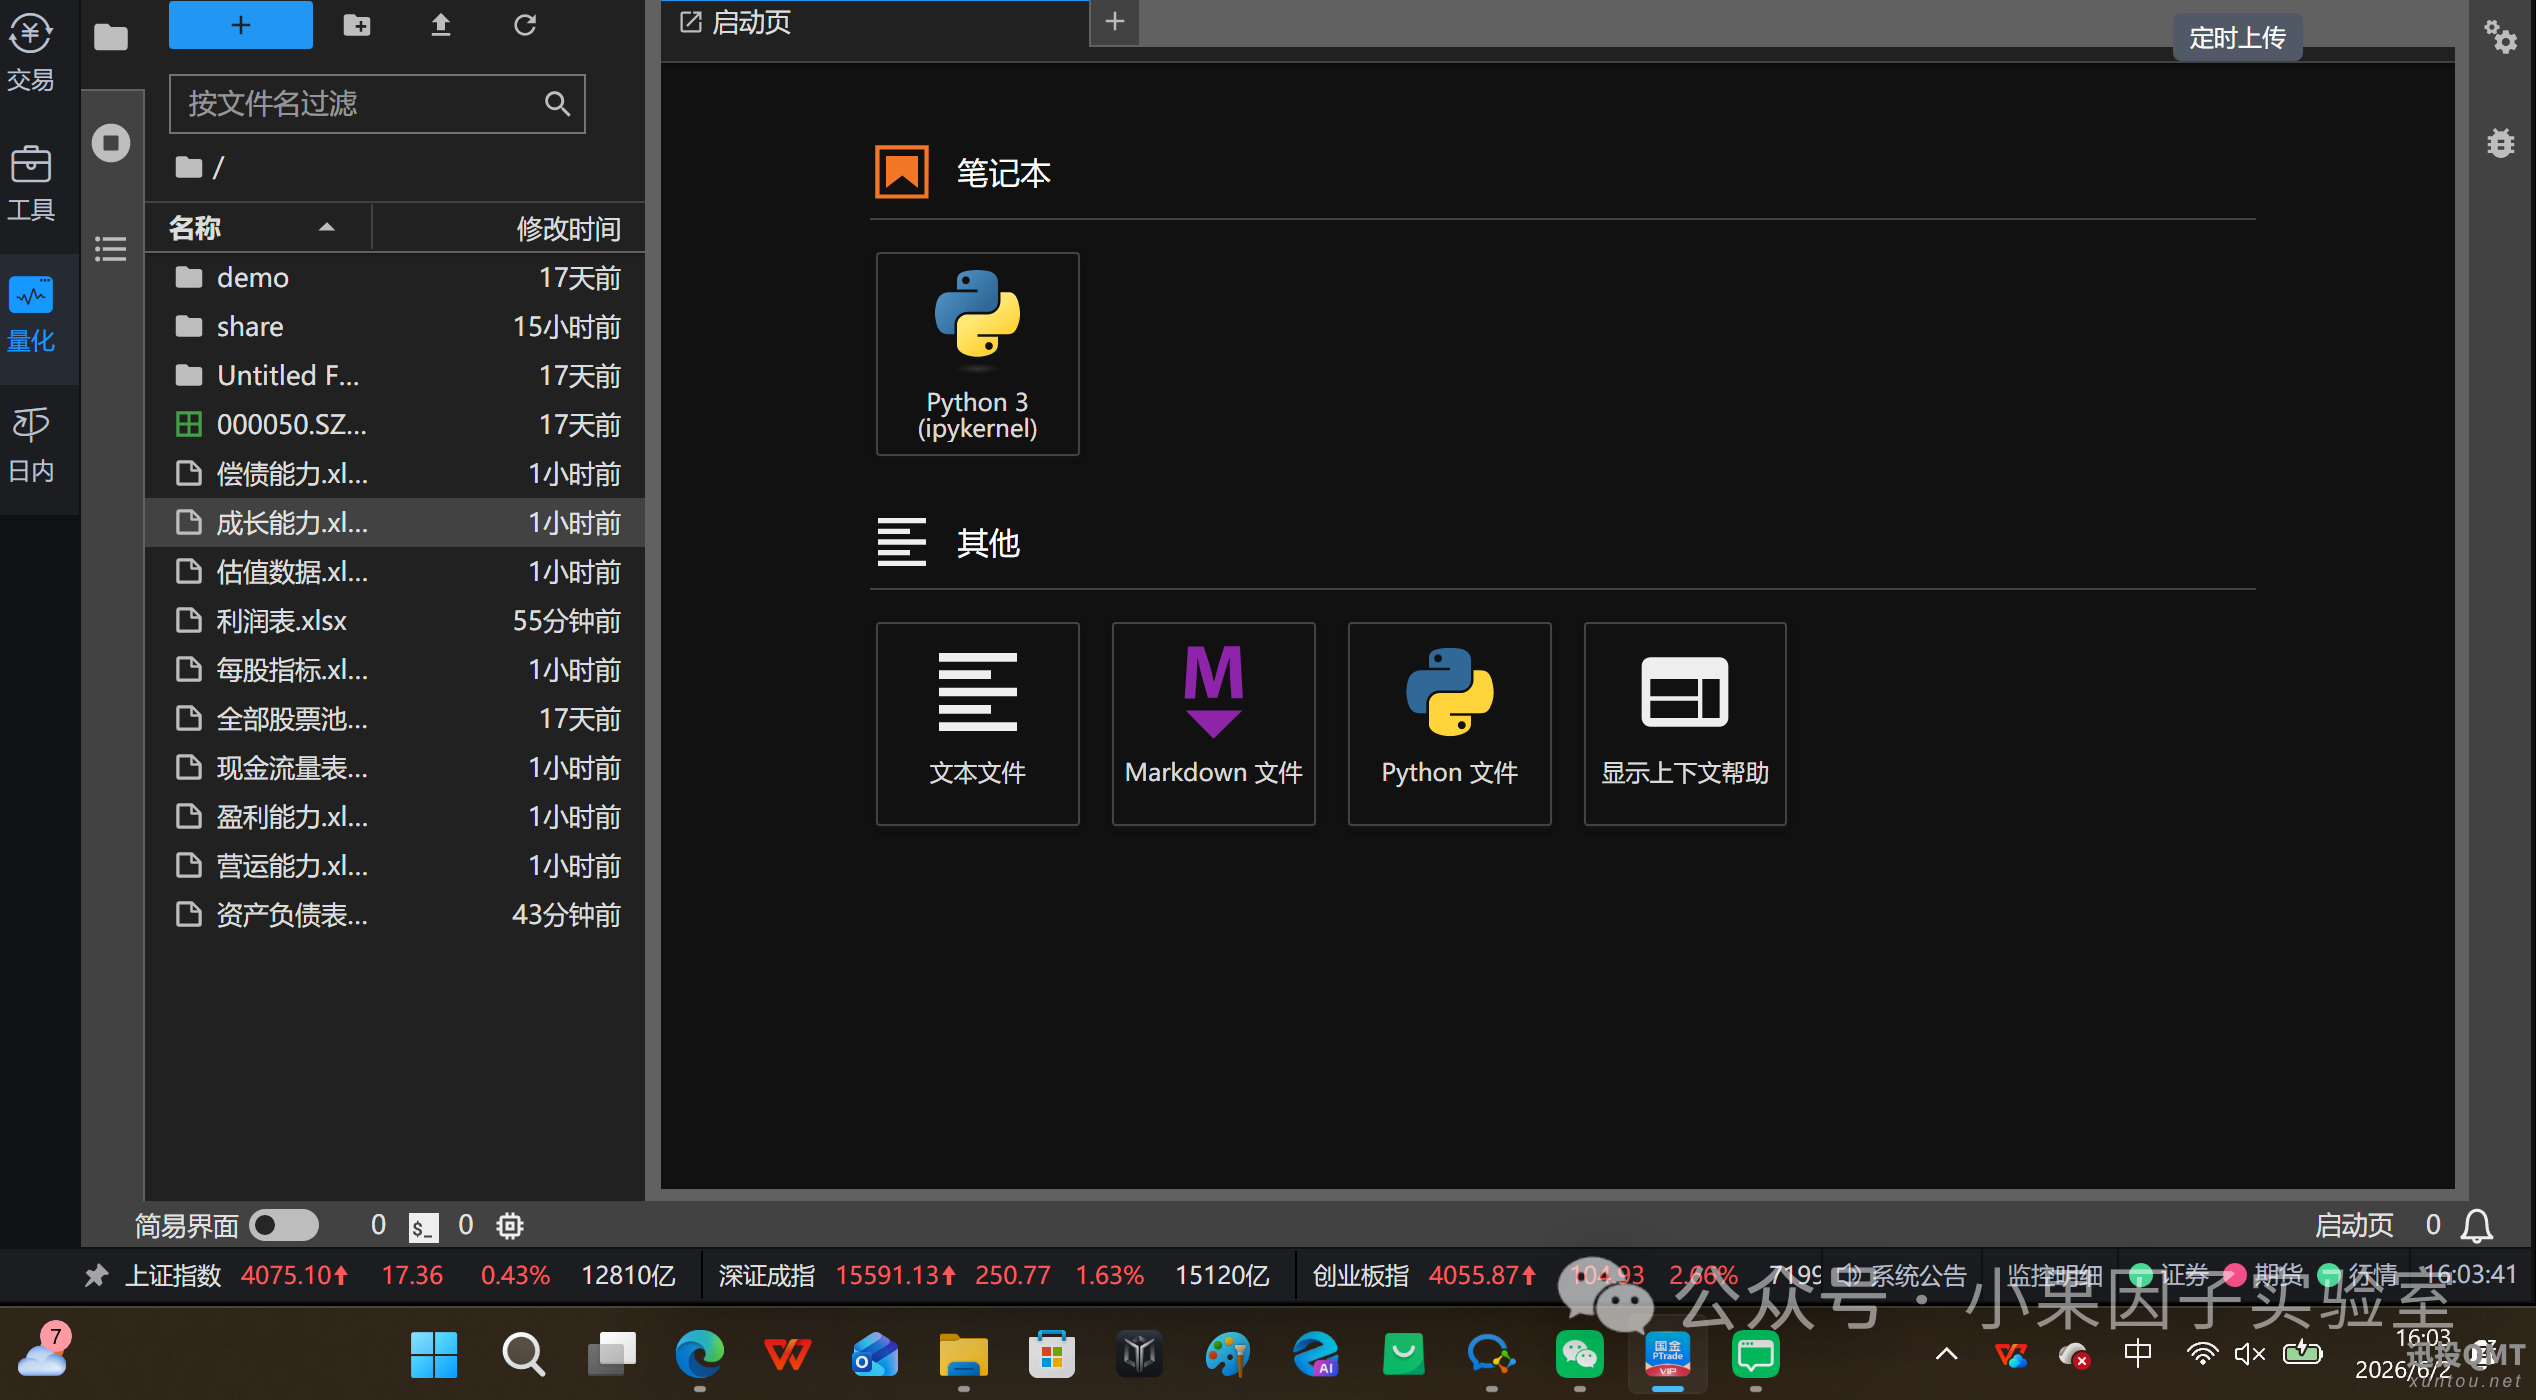Click the 深证成指 ticker label

[767, 1275]
